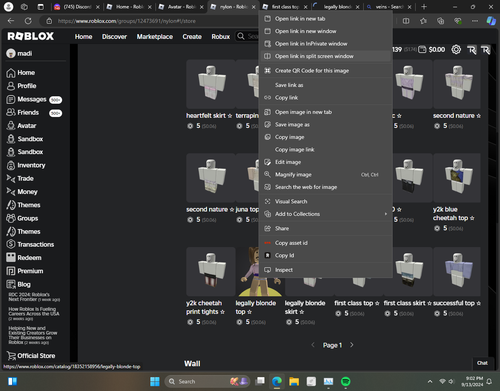This screenshot has width=500, height=391.
Task: Expand Add to Collections submenu
Action: (x=326, y=214)
